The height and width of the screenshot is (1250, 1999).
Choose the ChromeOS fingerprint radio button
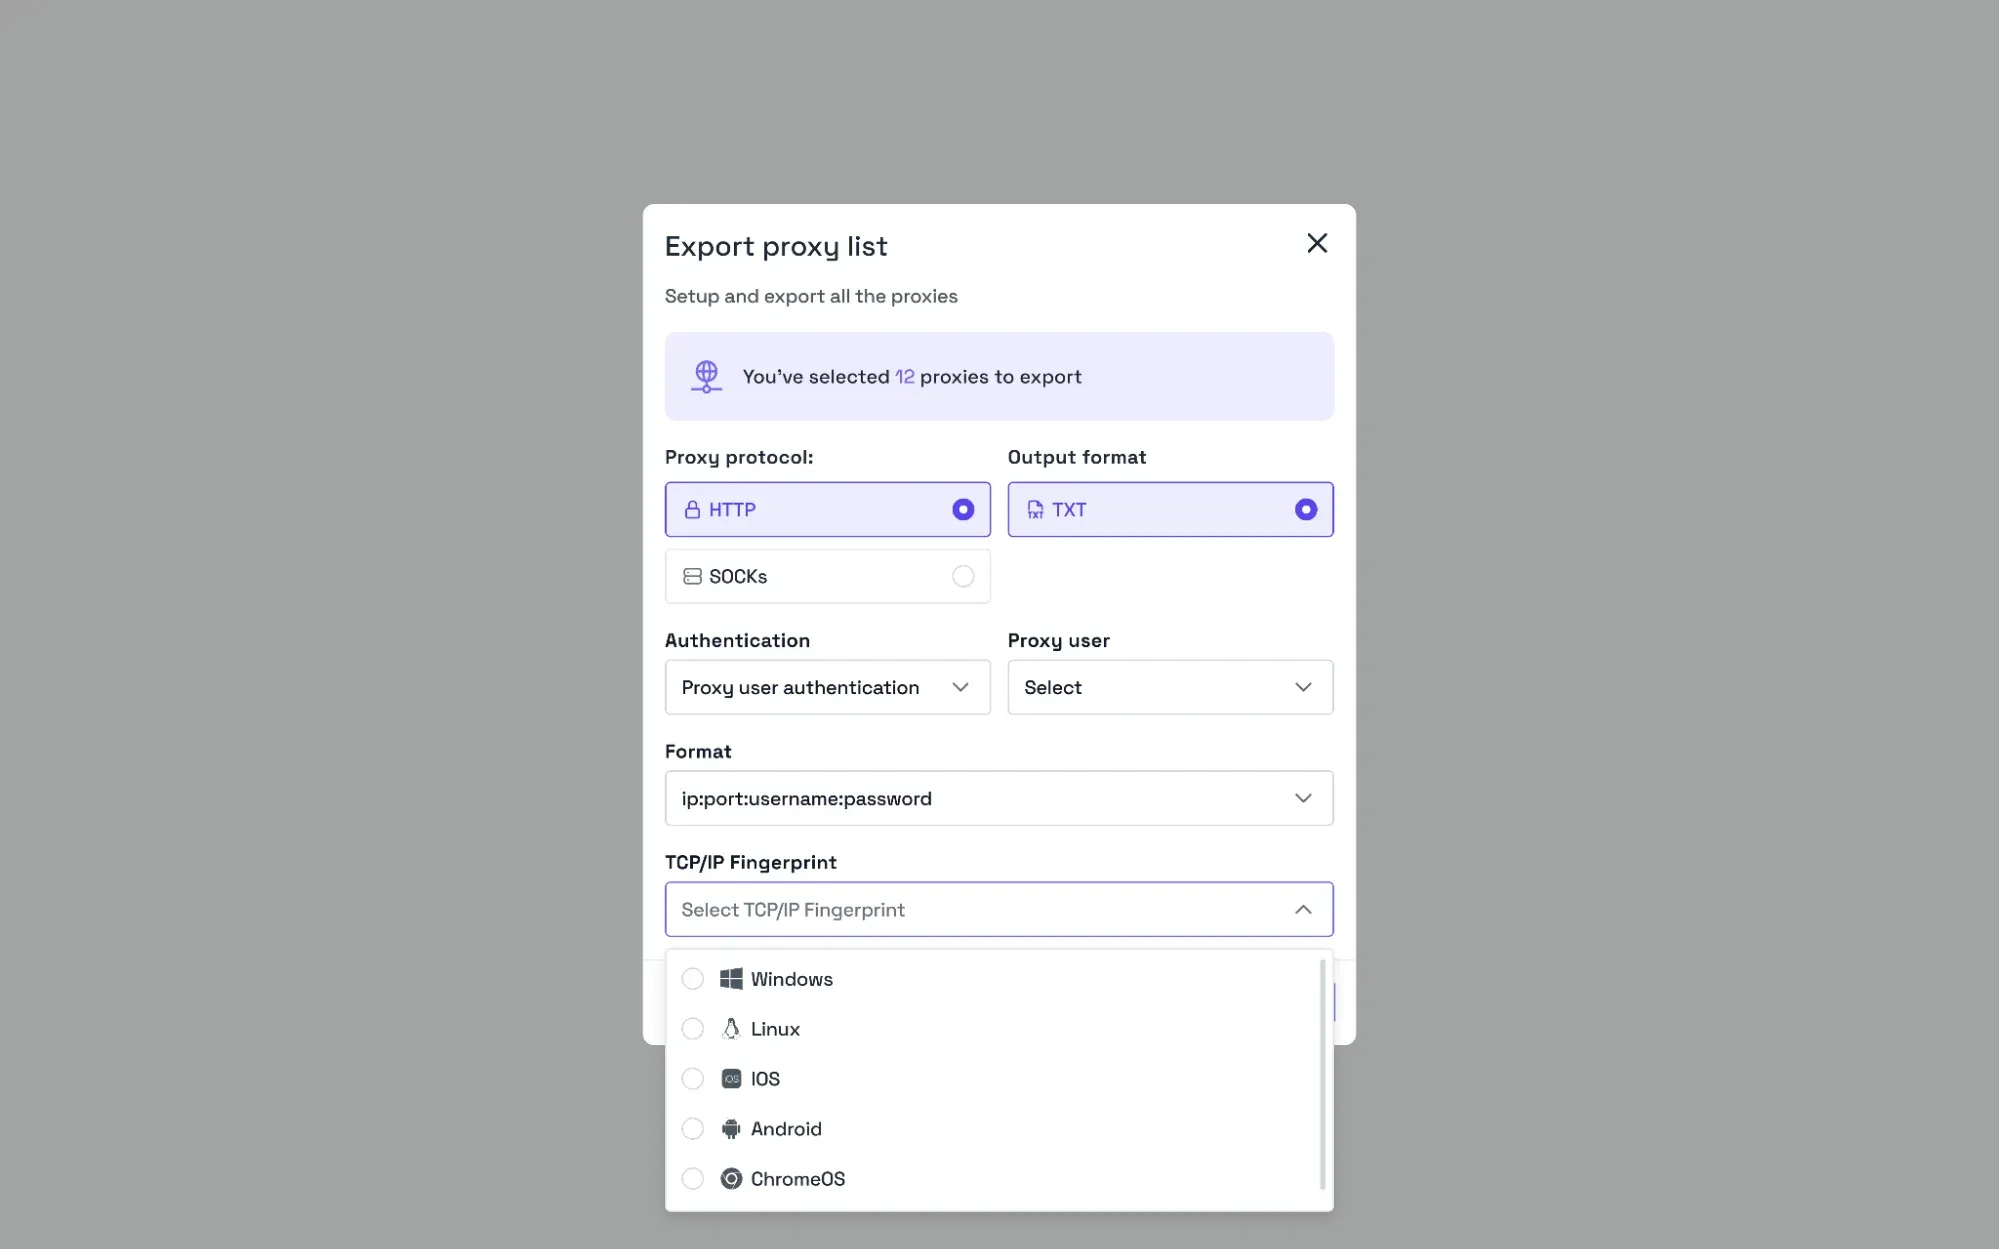pyautogui.click(x=692, y=1179)
